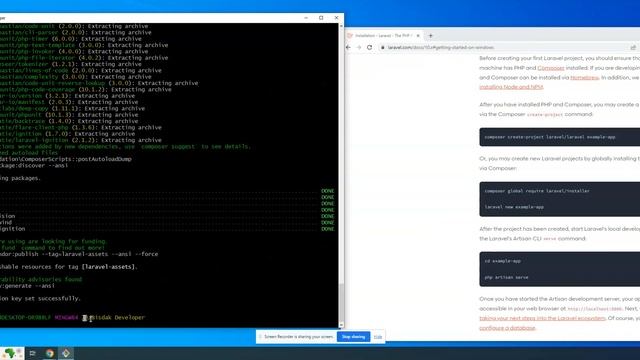Viewport: 640px width, 360px height.
Task: Open a new browser tab with plus icon
Action: coord(430,36)
